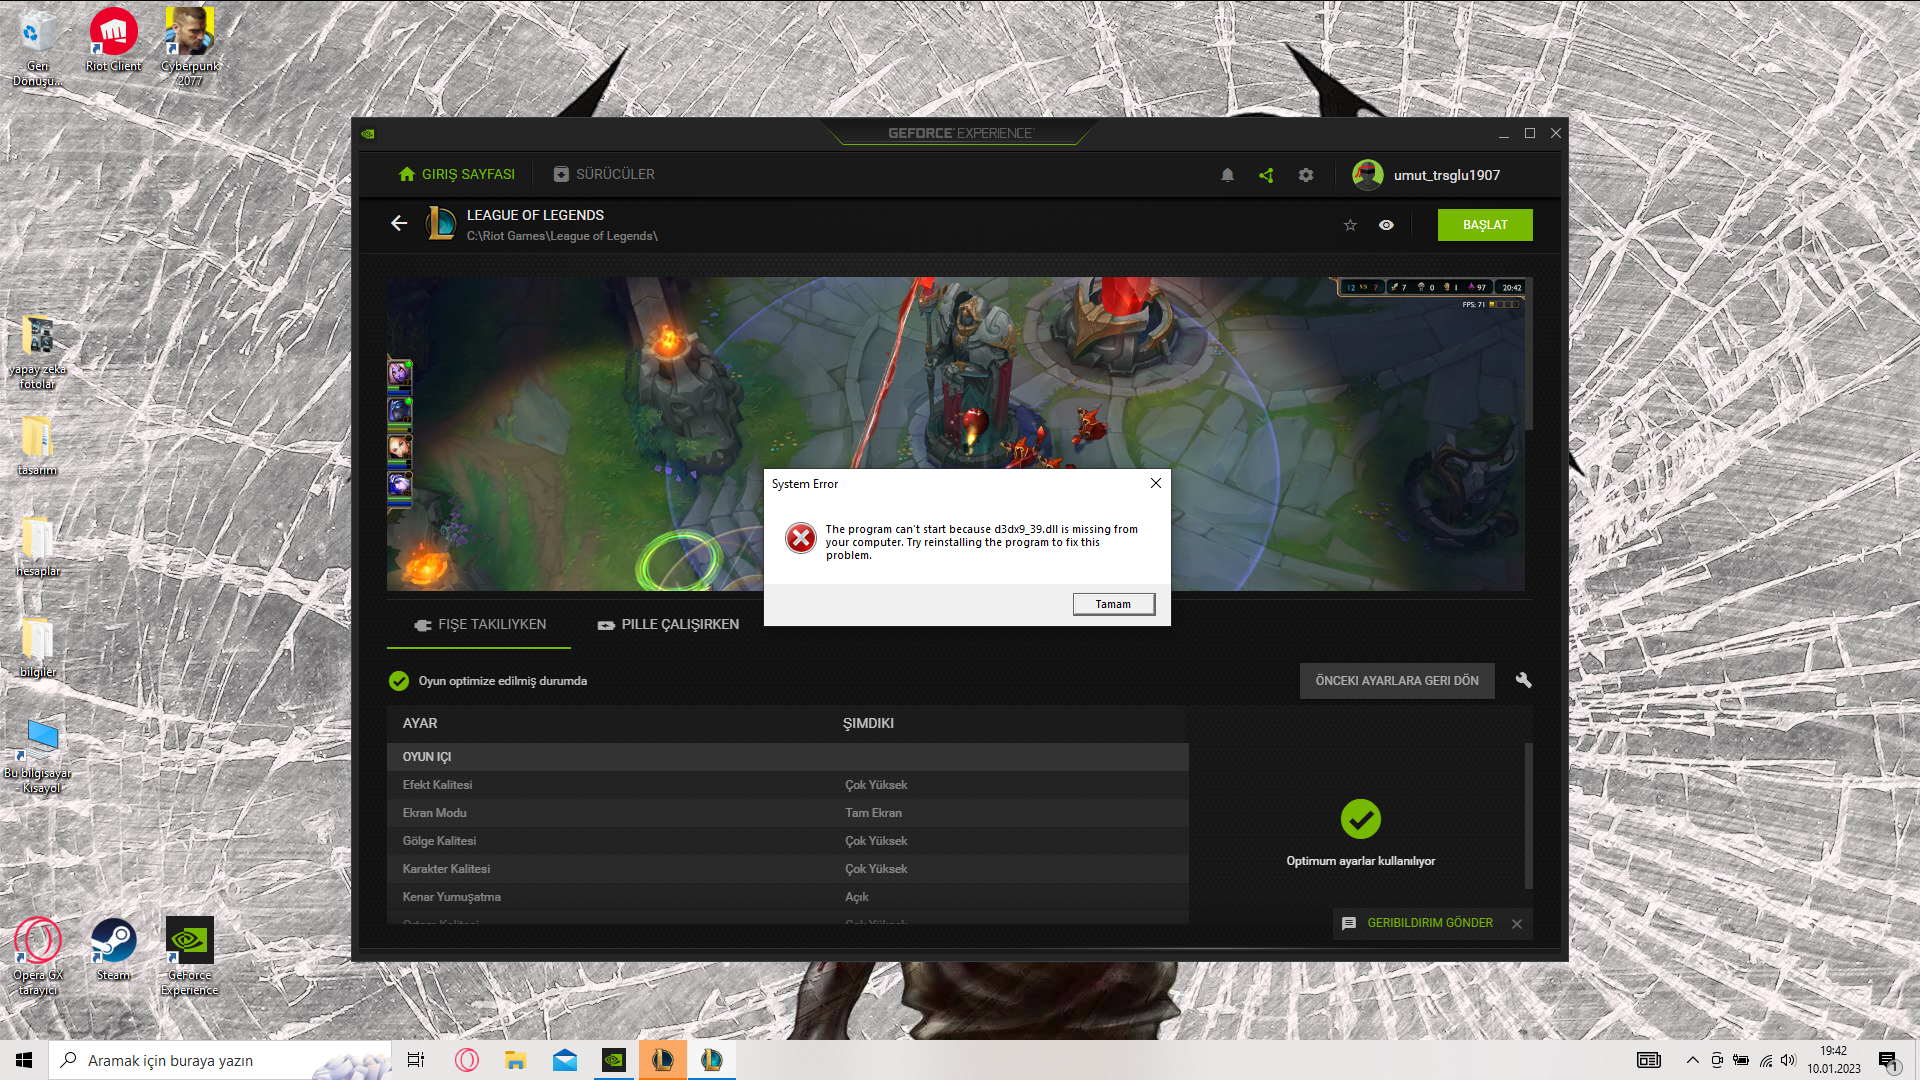Image resolution: width=1920 pixels, height=1080 pixels.
Task: Switch to PİLLE ÇALIŞIRKEN tab
Action: 668,624
